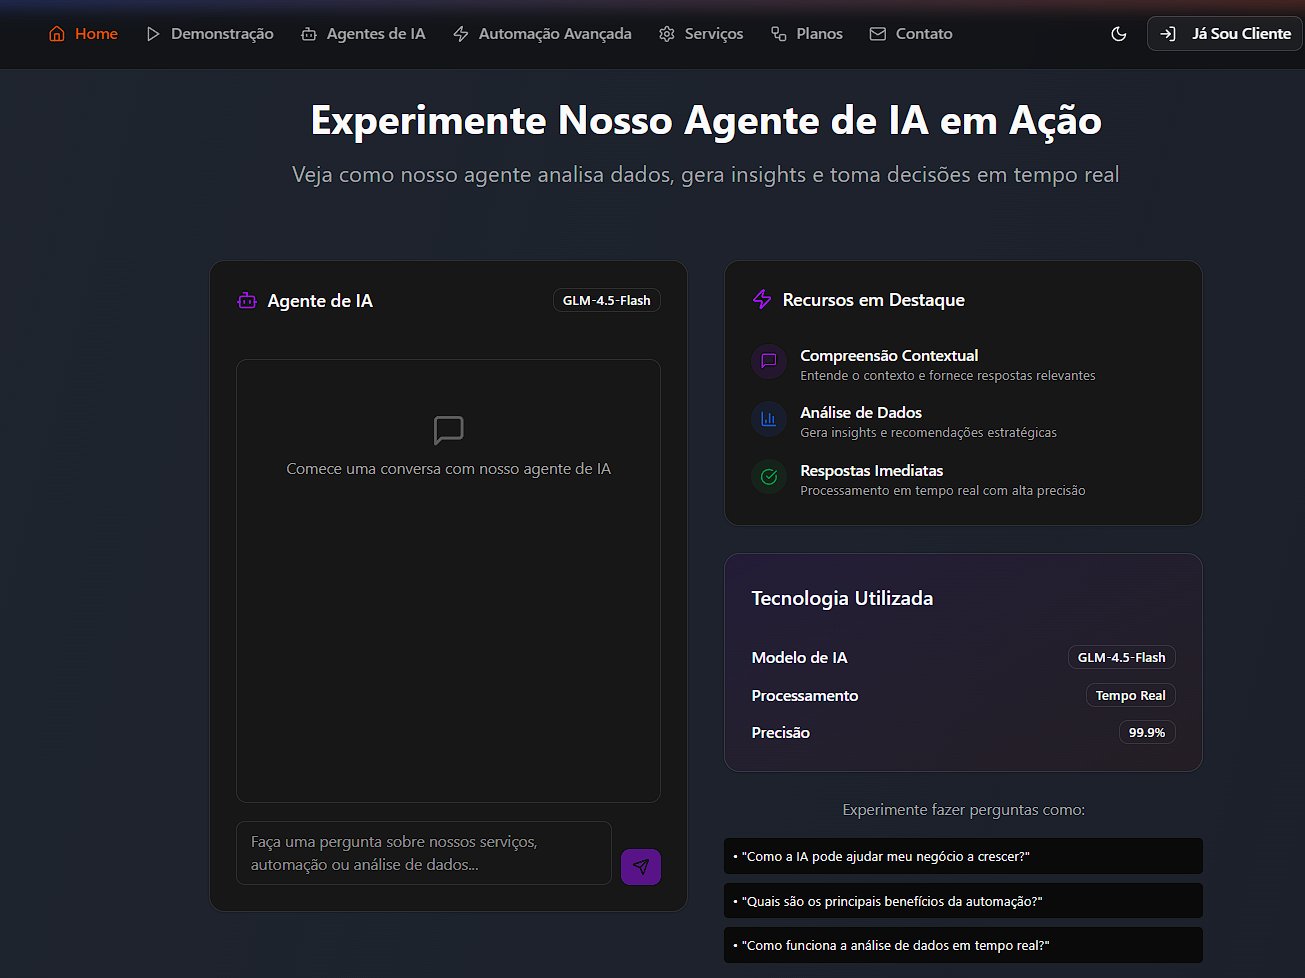Choose suggestion about principais benefícios da automação
Screen dimensions: 1305x978
point(962,901)
